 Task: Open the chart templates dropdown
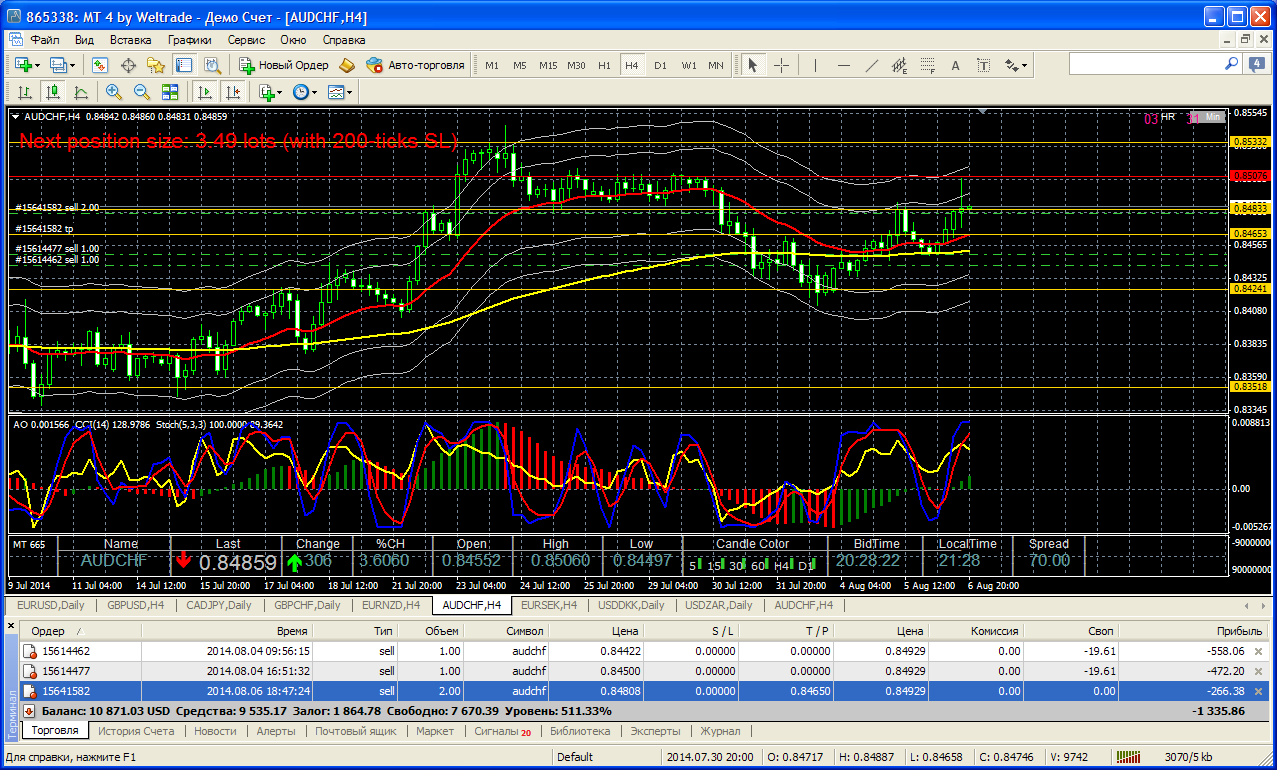click(x=340, y=92)
